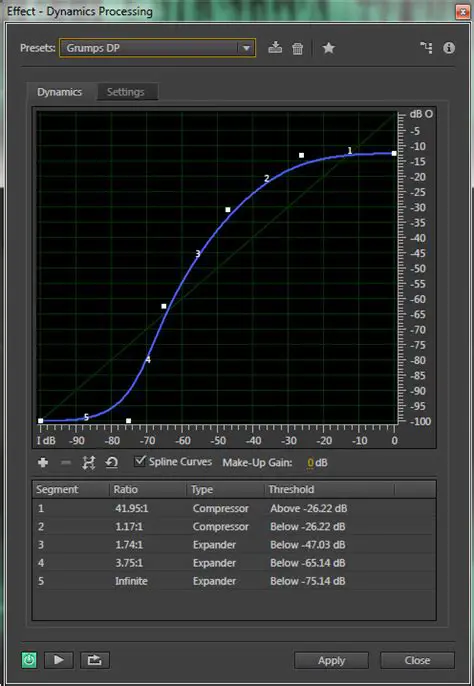Close the window using title bar X
474x686 pixels.
[463, 11]
